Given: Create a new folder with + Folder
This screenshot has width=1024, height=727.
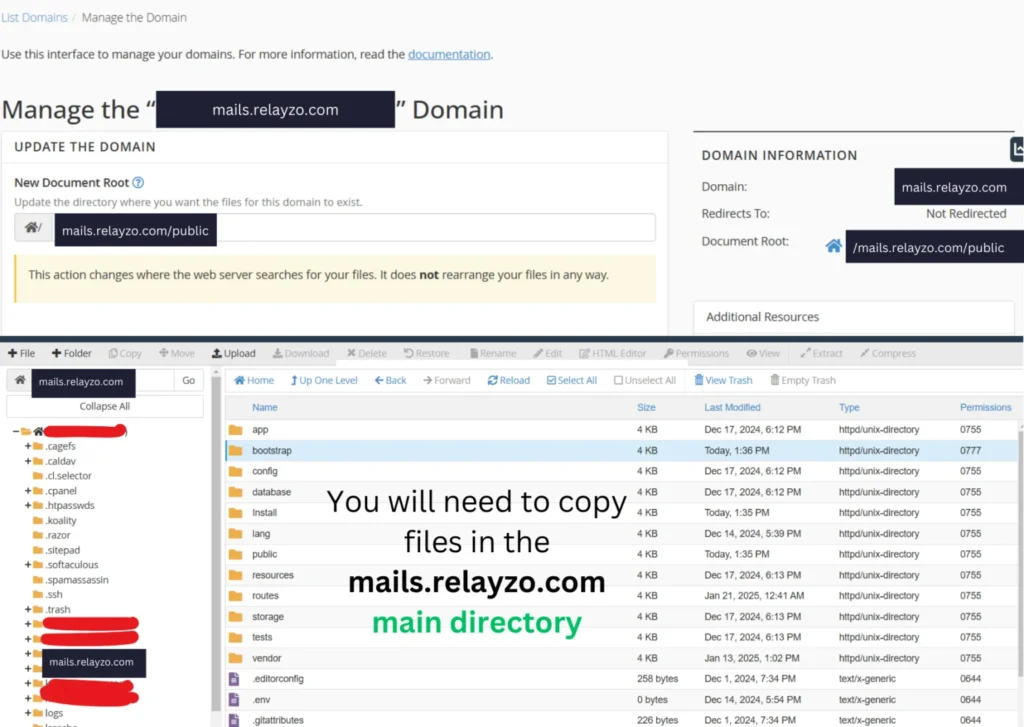Looking at the screenshot, I should 71,353.
